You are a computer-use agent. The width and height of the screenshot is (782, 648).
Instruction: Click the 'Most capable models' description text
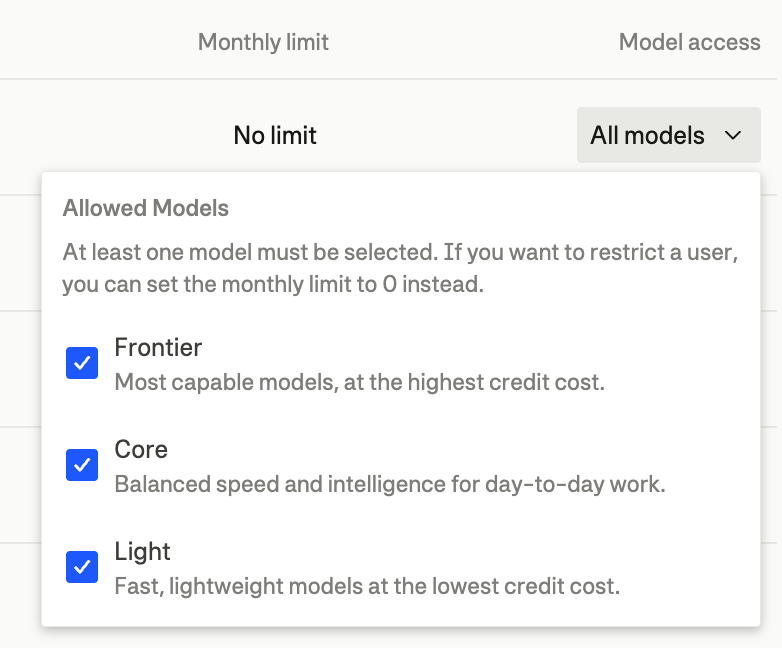(360, 383)
